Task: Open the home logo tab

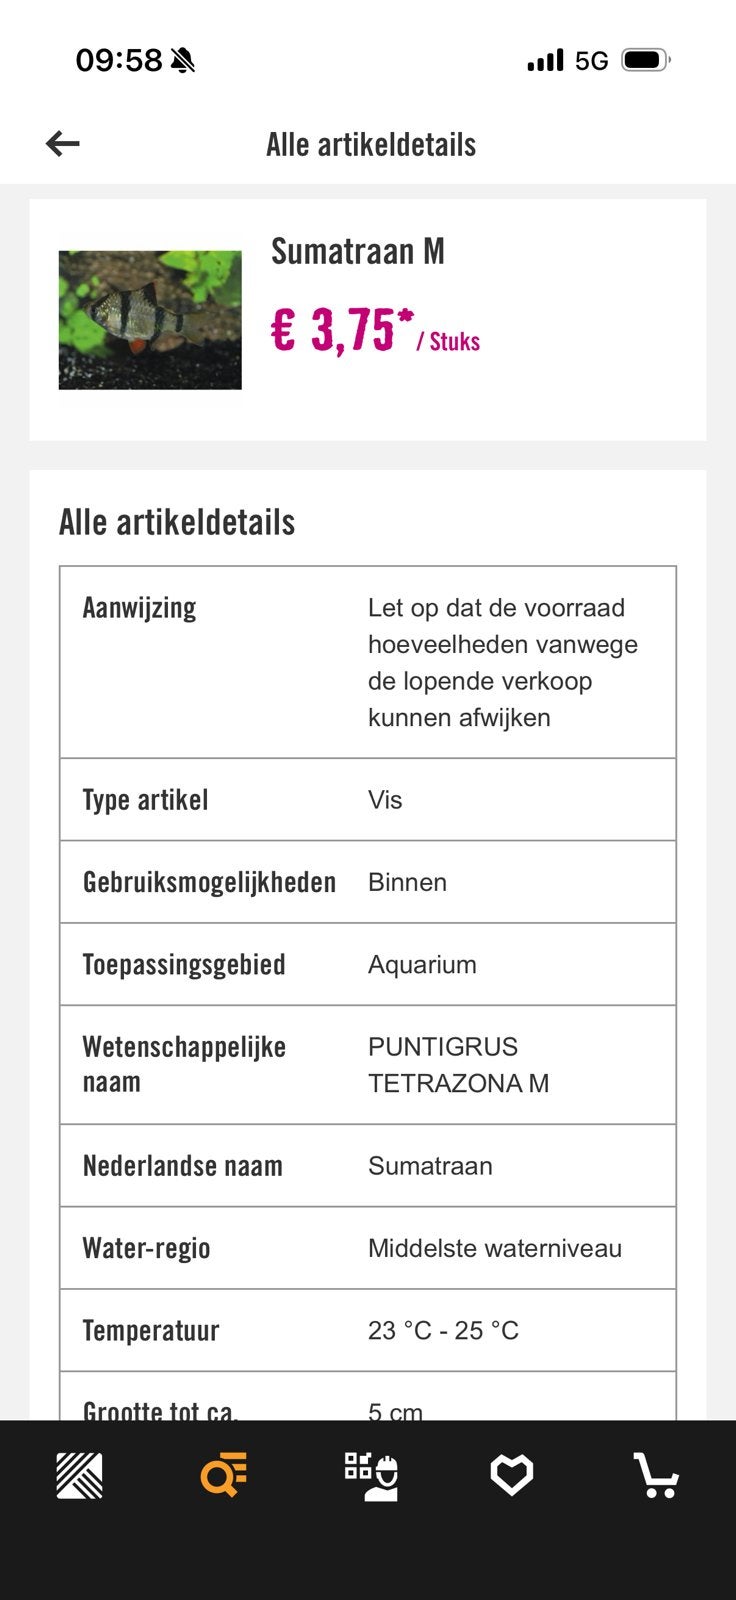Action: point(79,1475)
